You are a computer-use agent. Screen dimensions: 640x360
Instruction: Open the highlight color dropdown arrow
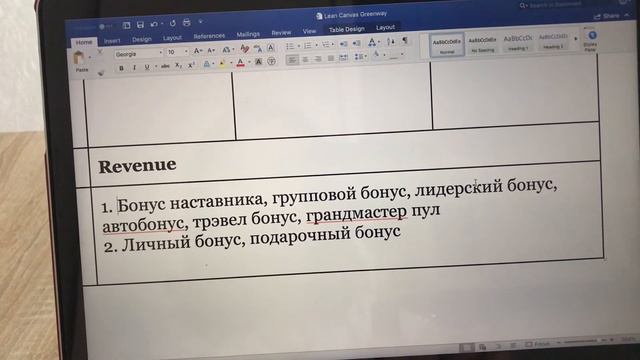(x=231, y=63)
